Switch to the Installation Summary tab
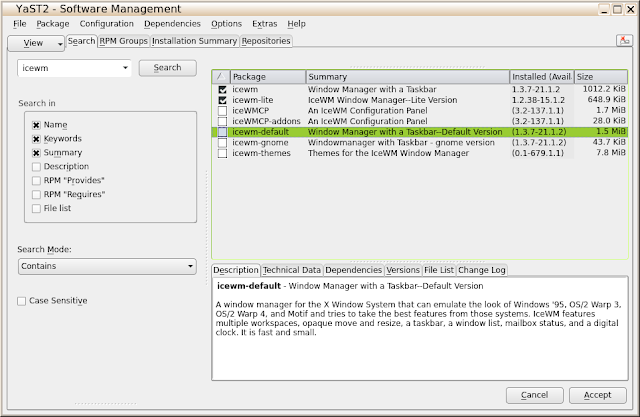 pyautogui.click(x=194, y=41)
